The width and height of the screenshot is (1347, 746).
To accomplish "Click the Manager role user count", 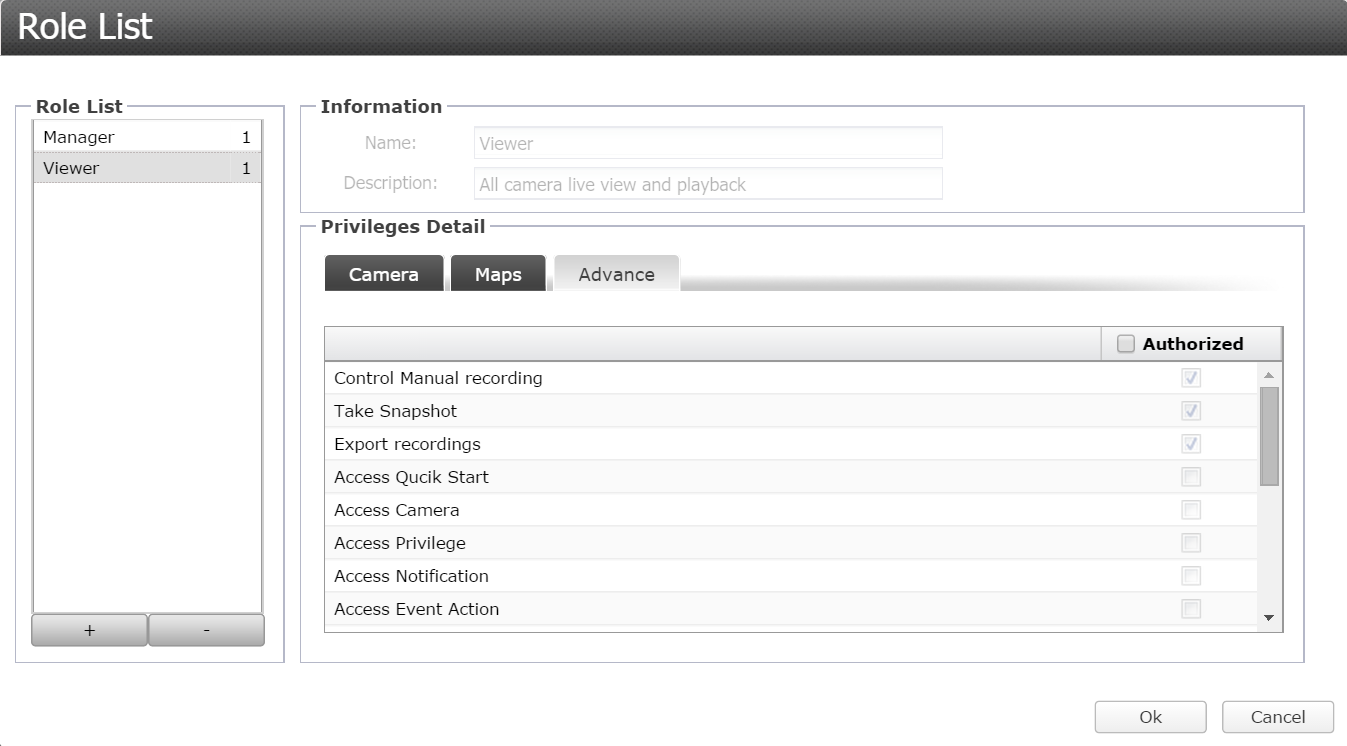I will tap(246, 137).
